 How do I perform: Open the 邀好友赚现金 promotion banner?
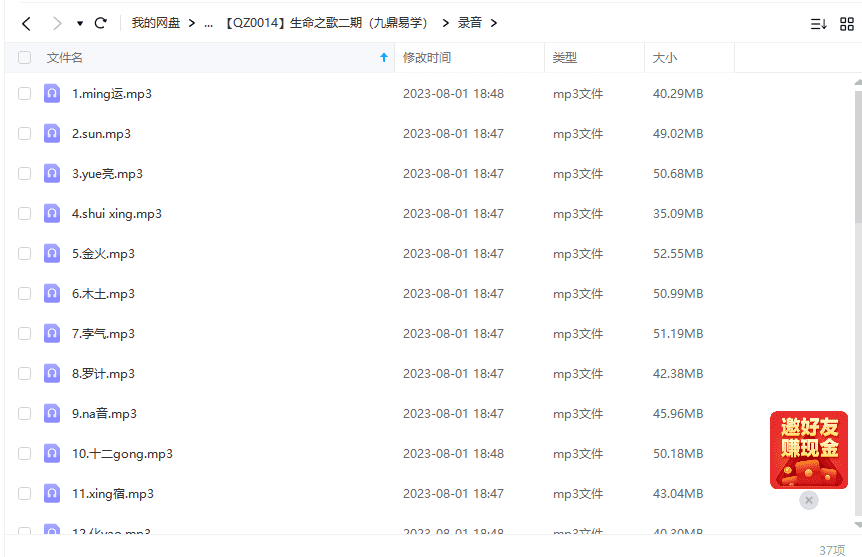809,450
